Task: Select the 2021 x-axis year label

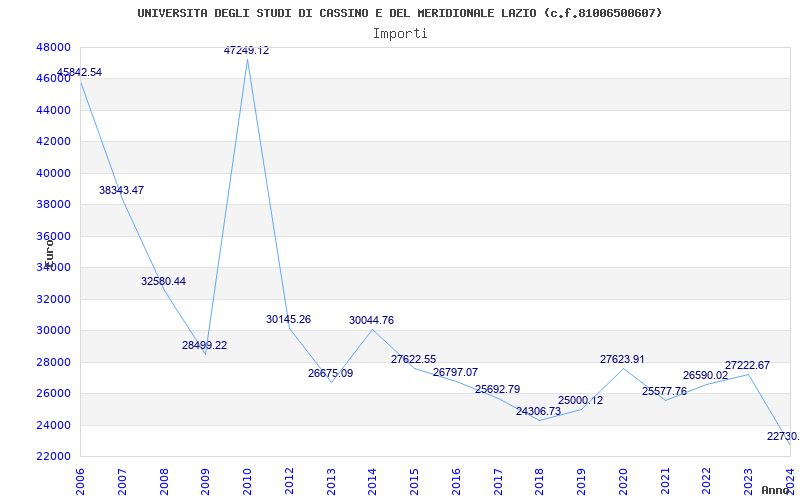Action: tap(665, 482)
